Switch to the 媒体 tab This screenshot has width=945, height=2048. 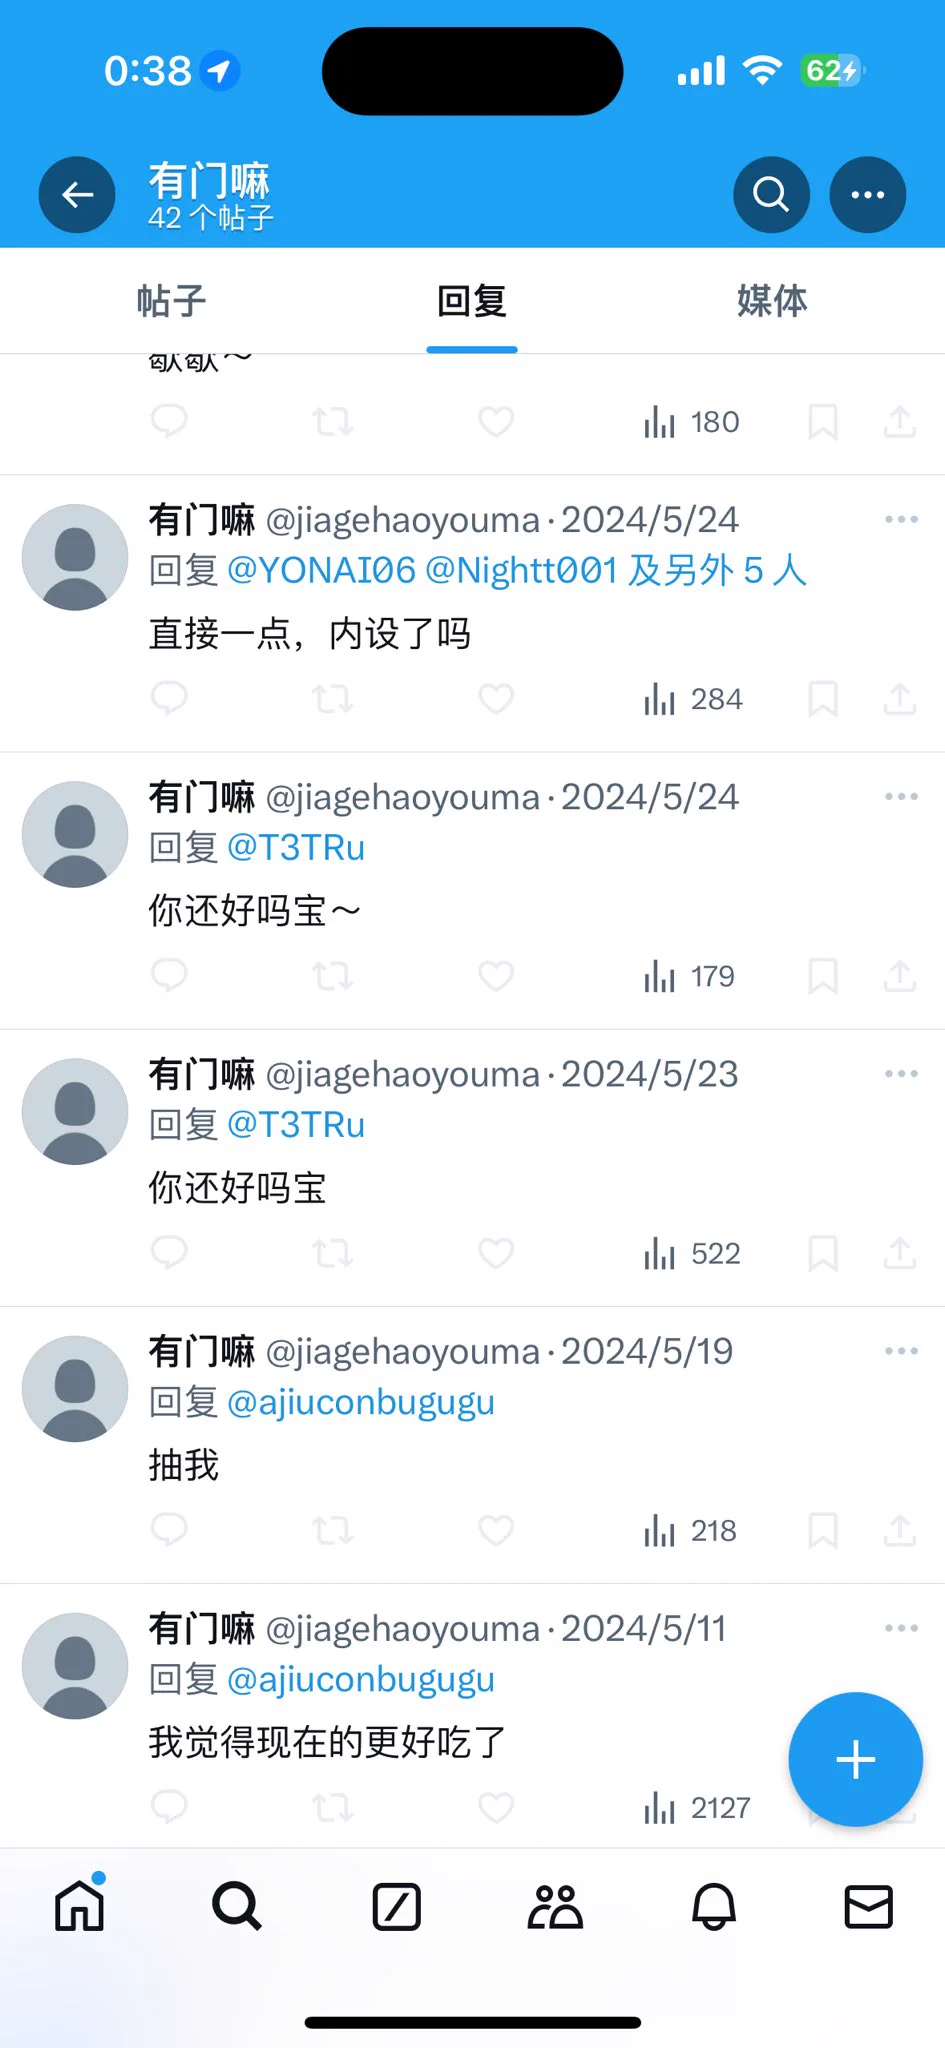pos(772,301)
